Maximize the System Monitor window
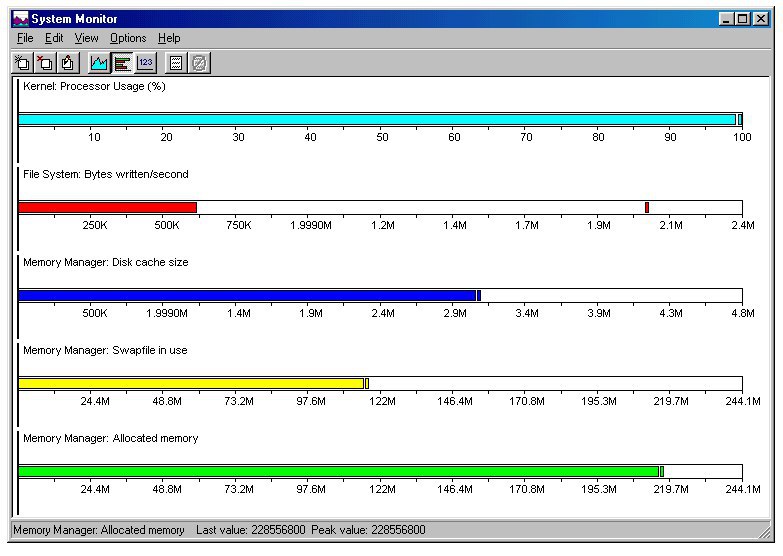783x556 pixels. click(x=743, y=19)
